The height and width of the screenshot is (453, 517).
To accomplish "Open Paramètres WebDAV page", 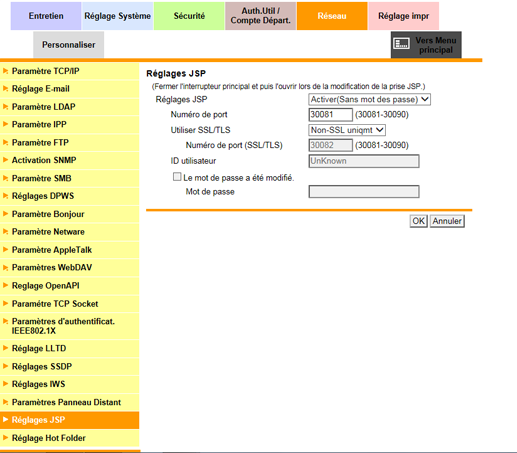I will (69, 268).
